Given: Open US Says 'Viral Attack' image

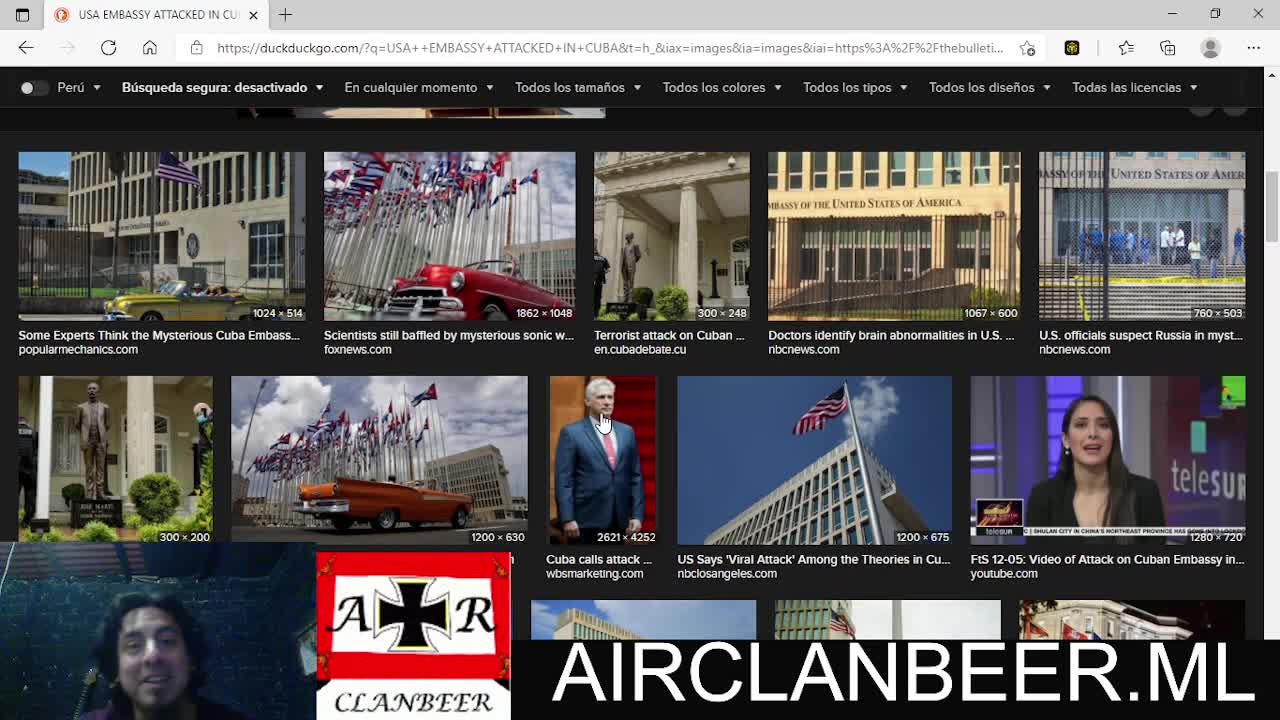Looking at the screenshot, I should tap(814, 460).
